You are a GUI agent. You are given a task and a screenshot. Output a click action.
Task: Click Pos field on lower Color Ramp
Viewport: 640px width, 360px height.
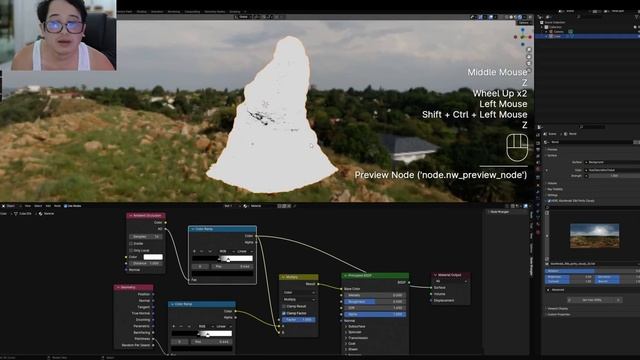(212, 342)
